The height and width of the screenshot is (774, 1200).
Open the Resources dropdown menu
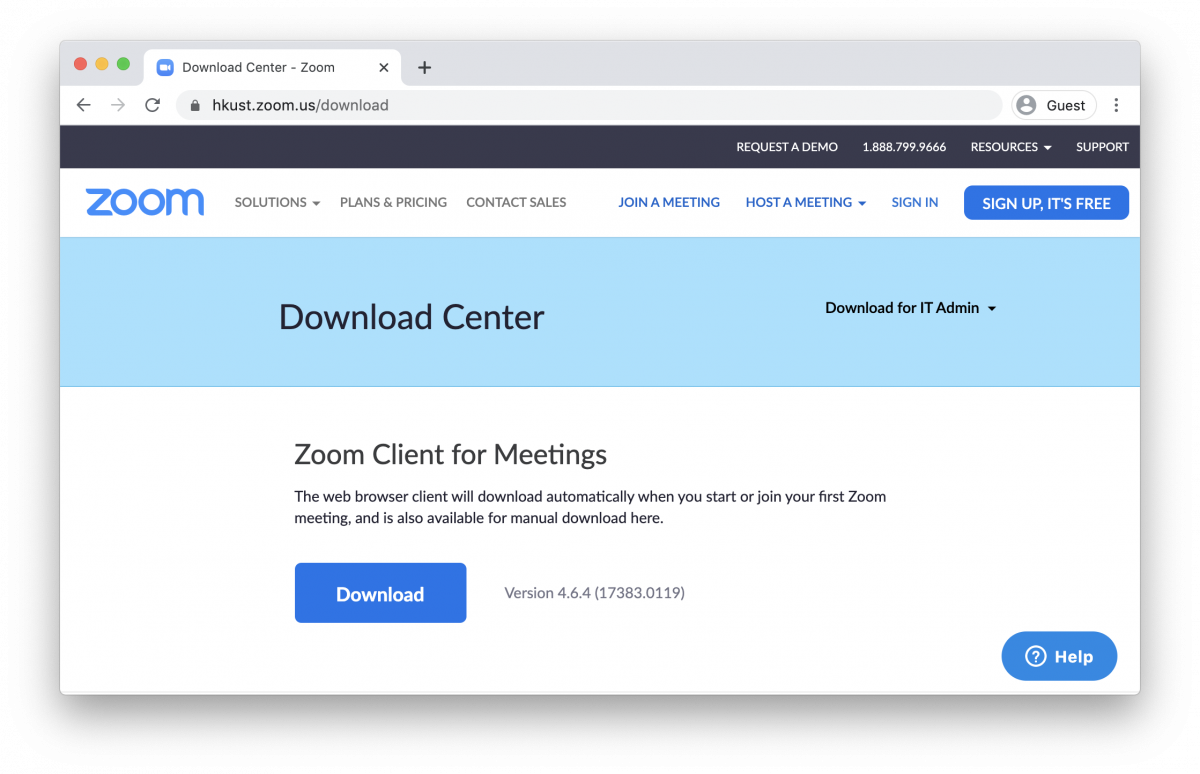[1010, 147]
